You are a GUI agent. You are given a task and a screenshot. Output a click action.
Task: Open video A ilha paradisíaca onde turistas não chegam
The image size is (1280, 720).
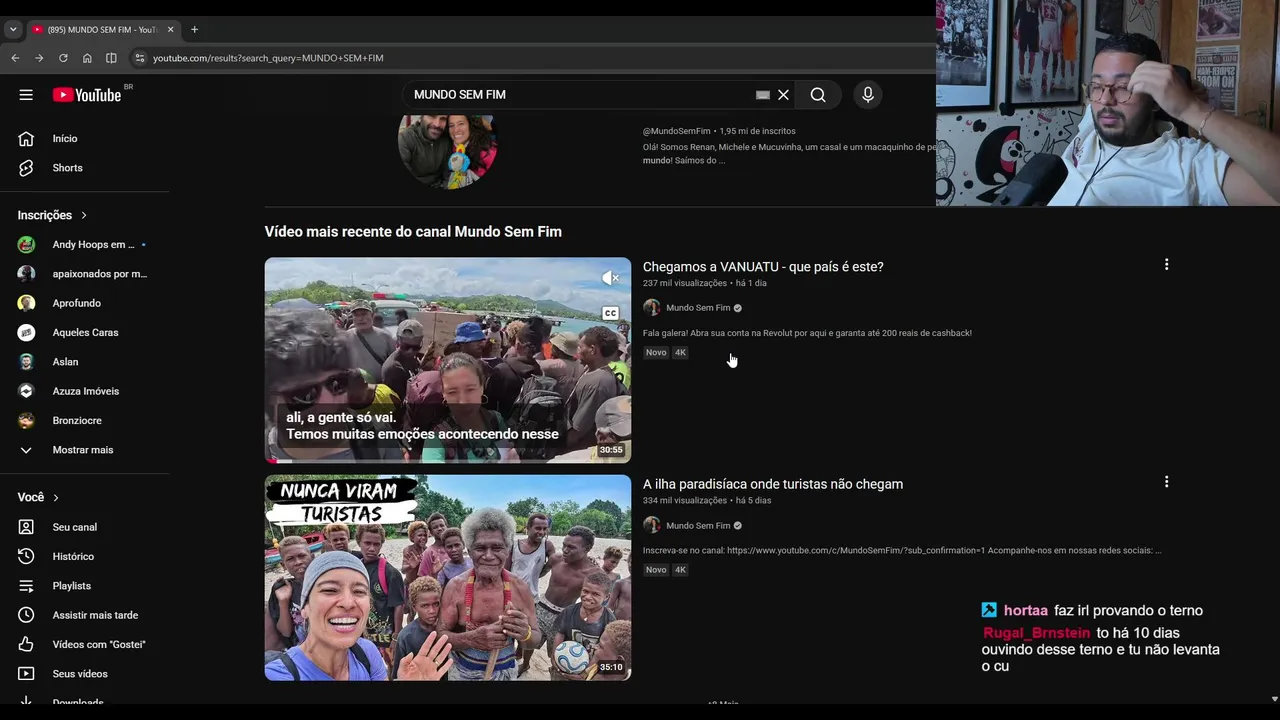(773, 484)
